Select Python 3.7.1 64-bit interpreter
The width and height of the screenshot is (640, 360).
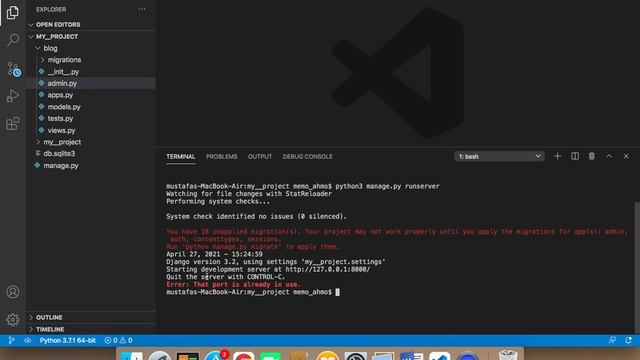tap(67, 340)
